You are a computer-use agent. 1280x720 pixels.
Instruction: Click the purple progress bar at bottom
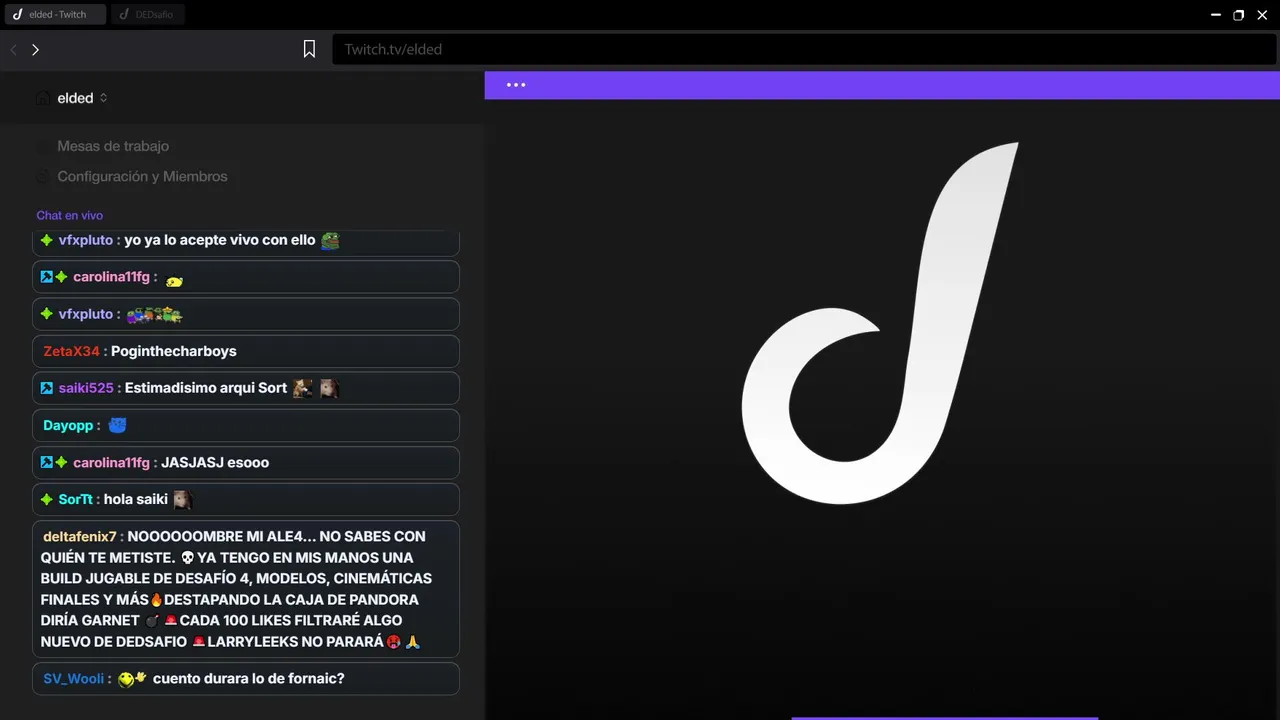[944, 718]
